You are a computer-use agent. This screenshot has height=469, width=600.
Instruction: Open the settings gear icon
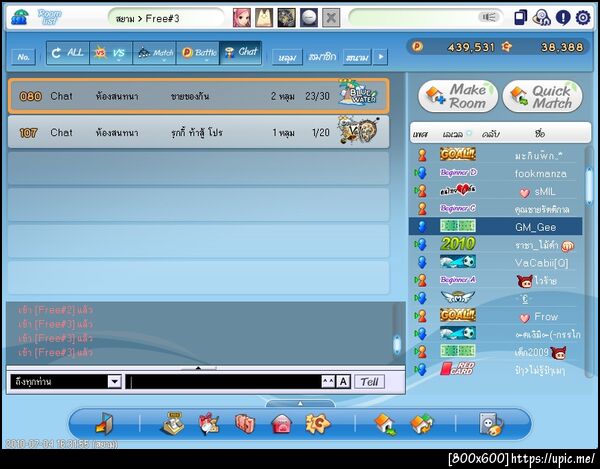(x=583, y=18)
